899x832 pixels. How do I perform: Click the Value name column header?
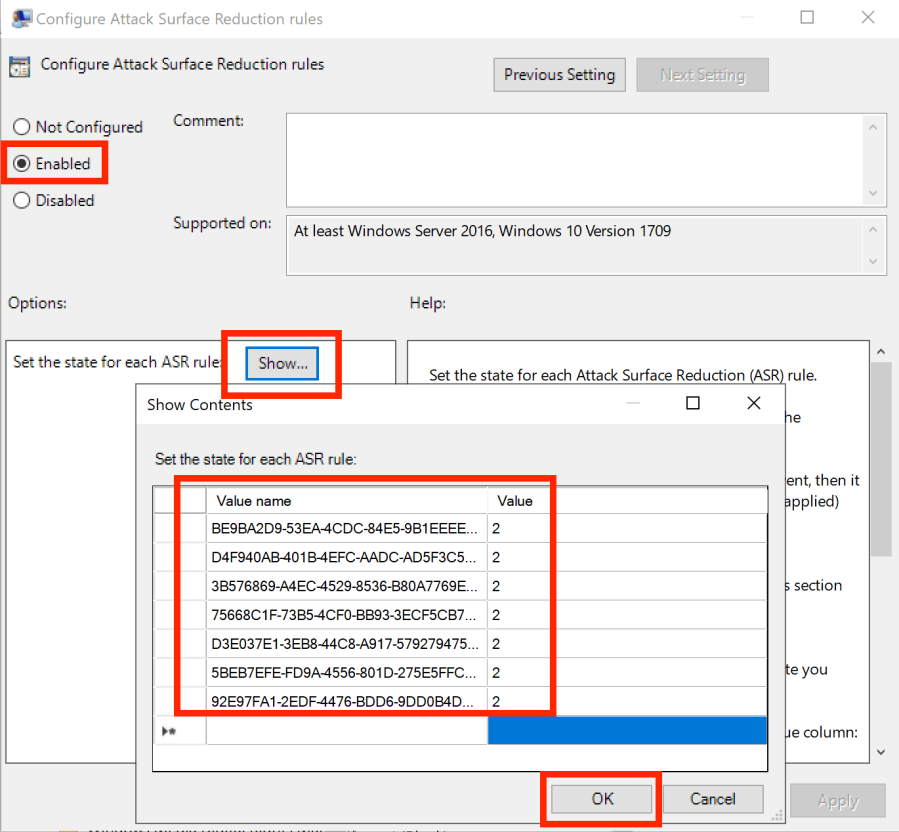coord(347,501)
